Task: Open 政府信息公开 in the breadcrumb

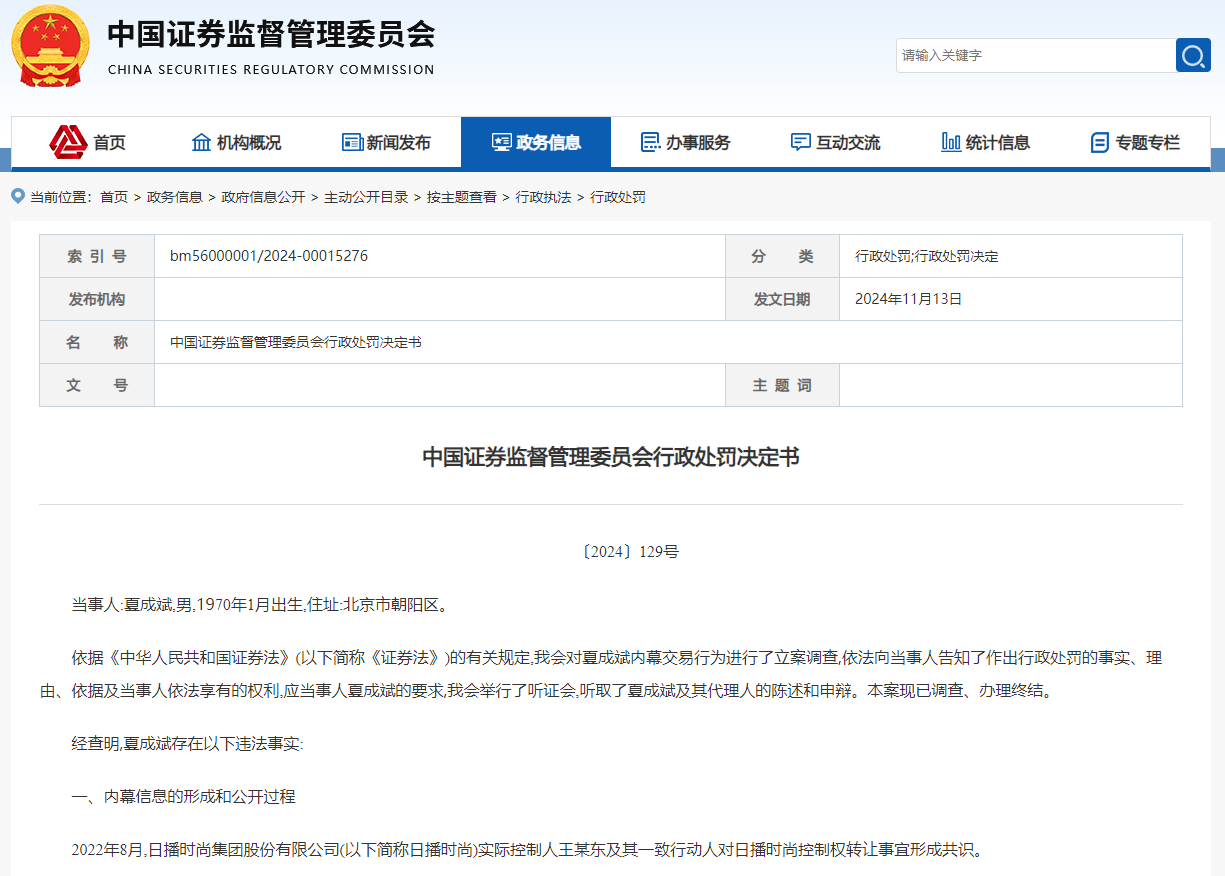Action: (263, 197)
